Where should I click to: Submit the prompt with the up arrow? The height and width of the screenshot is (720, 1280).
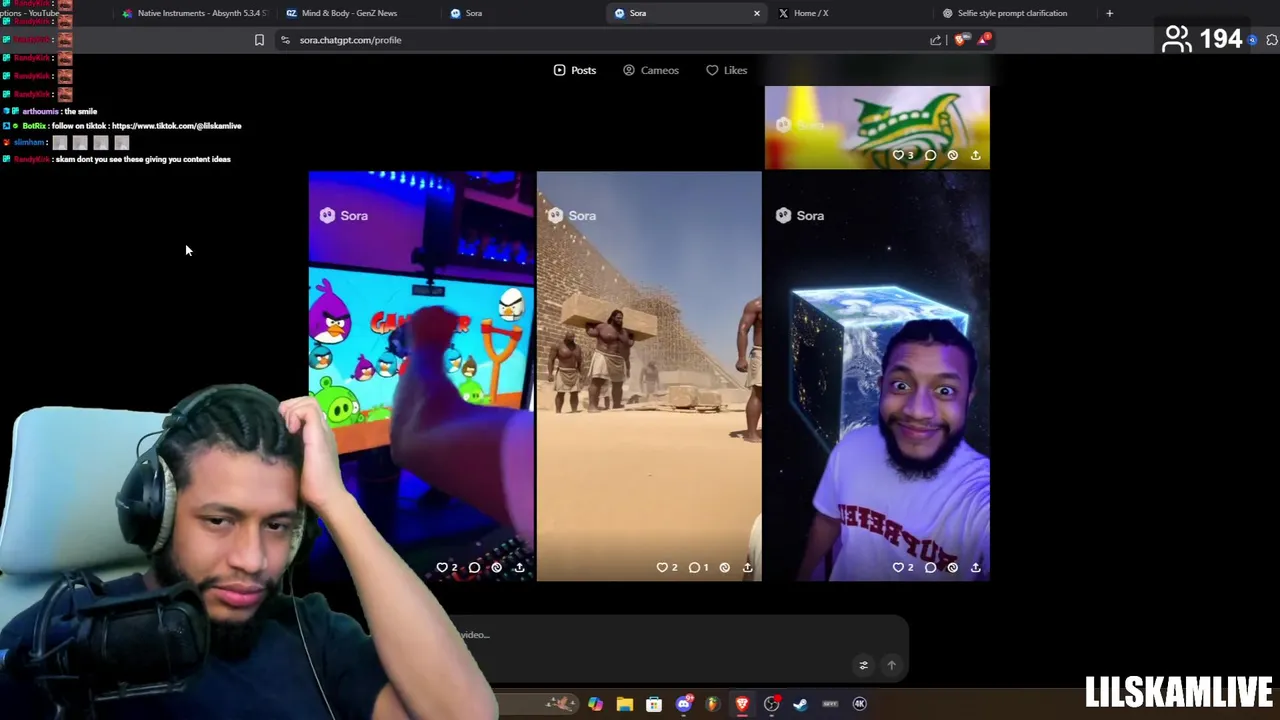891,665
